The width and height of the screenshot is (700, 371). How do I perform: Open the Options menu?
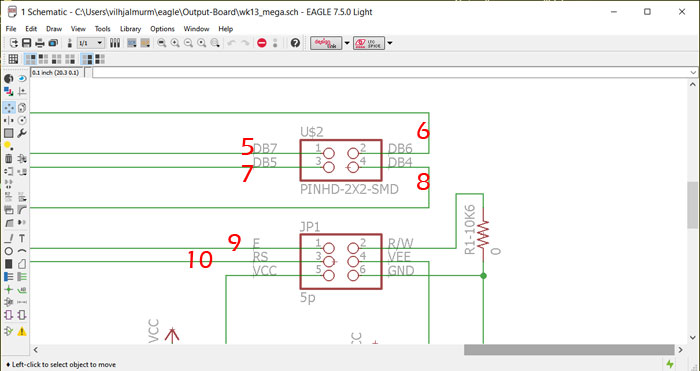click(x=162, y=29)
